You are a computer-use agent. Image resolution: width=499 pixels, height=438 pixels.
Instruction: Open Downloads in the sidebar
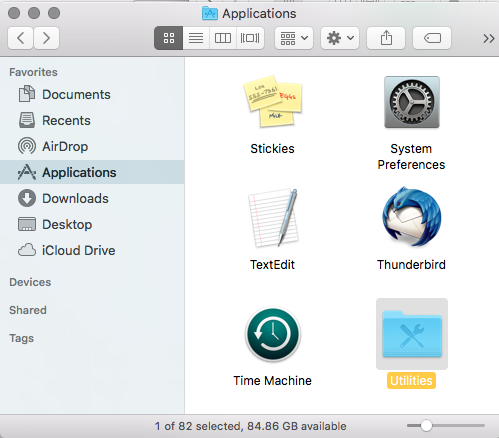[92, 198]
